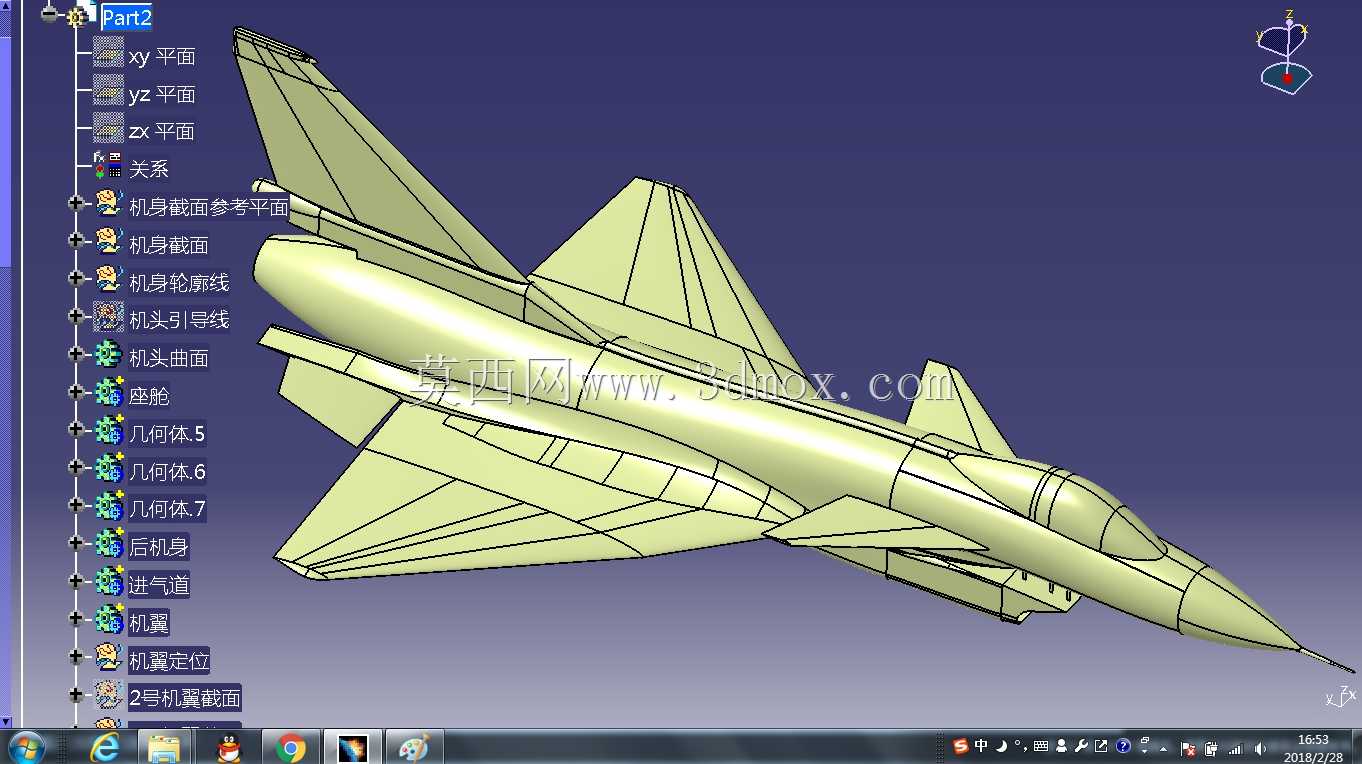Screen dimensions: 1362x764
Task: Click the icon beside 机头引导线 node
Action: pyautogui.click(x=108, y=318)
